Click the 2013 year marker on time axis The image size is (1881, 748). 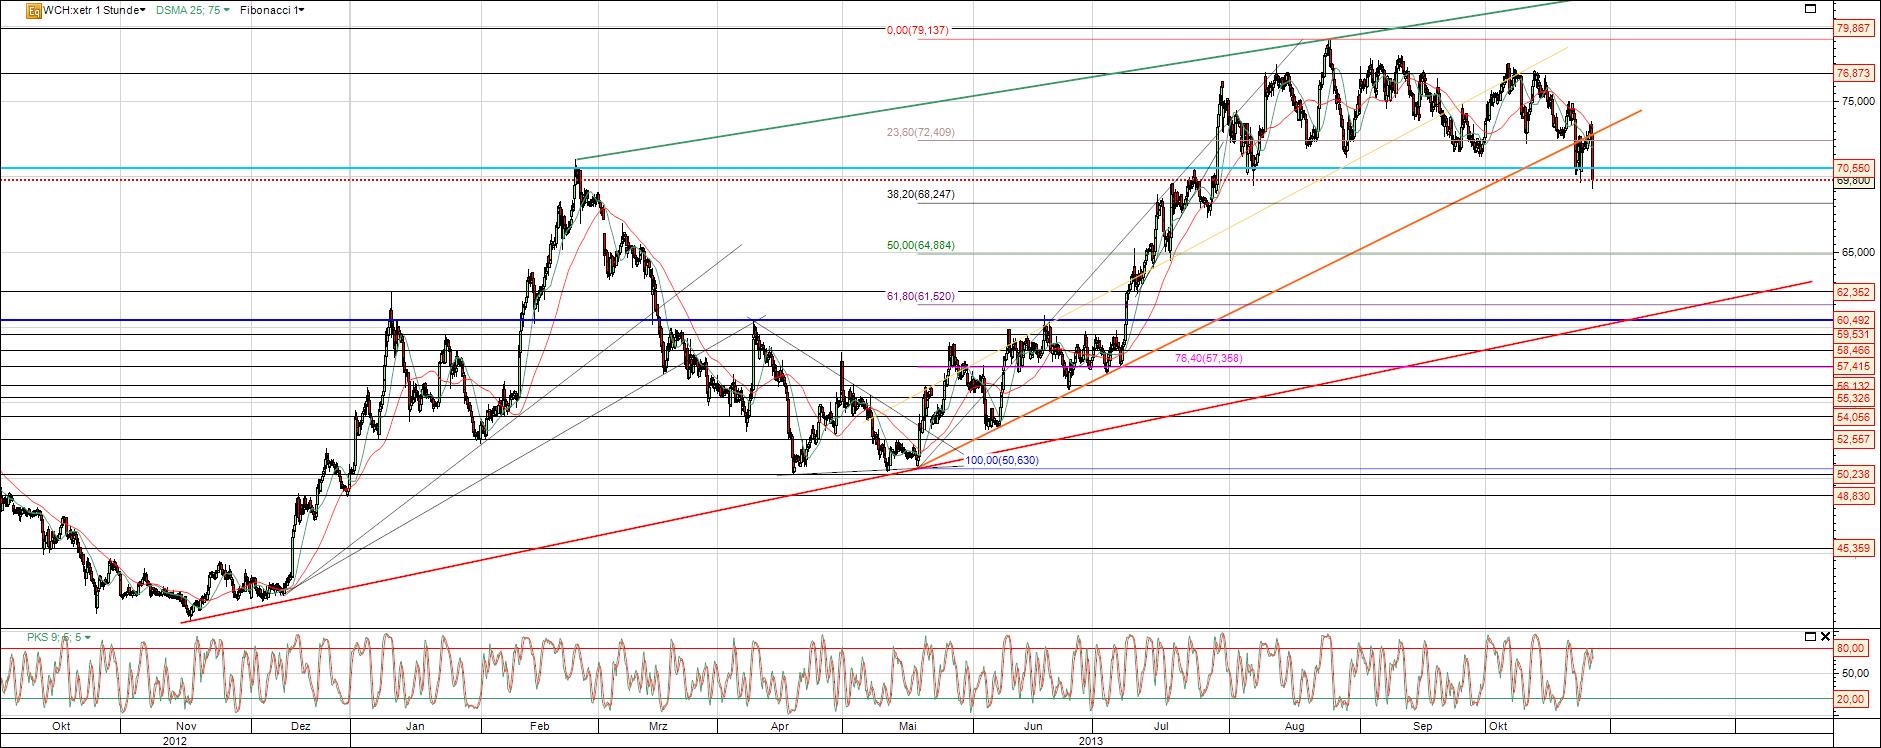coord(1091,741)
